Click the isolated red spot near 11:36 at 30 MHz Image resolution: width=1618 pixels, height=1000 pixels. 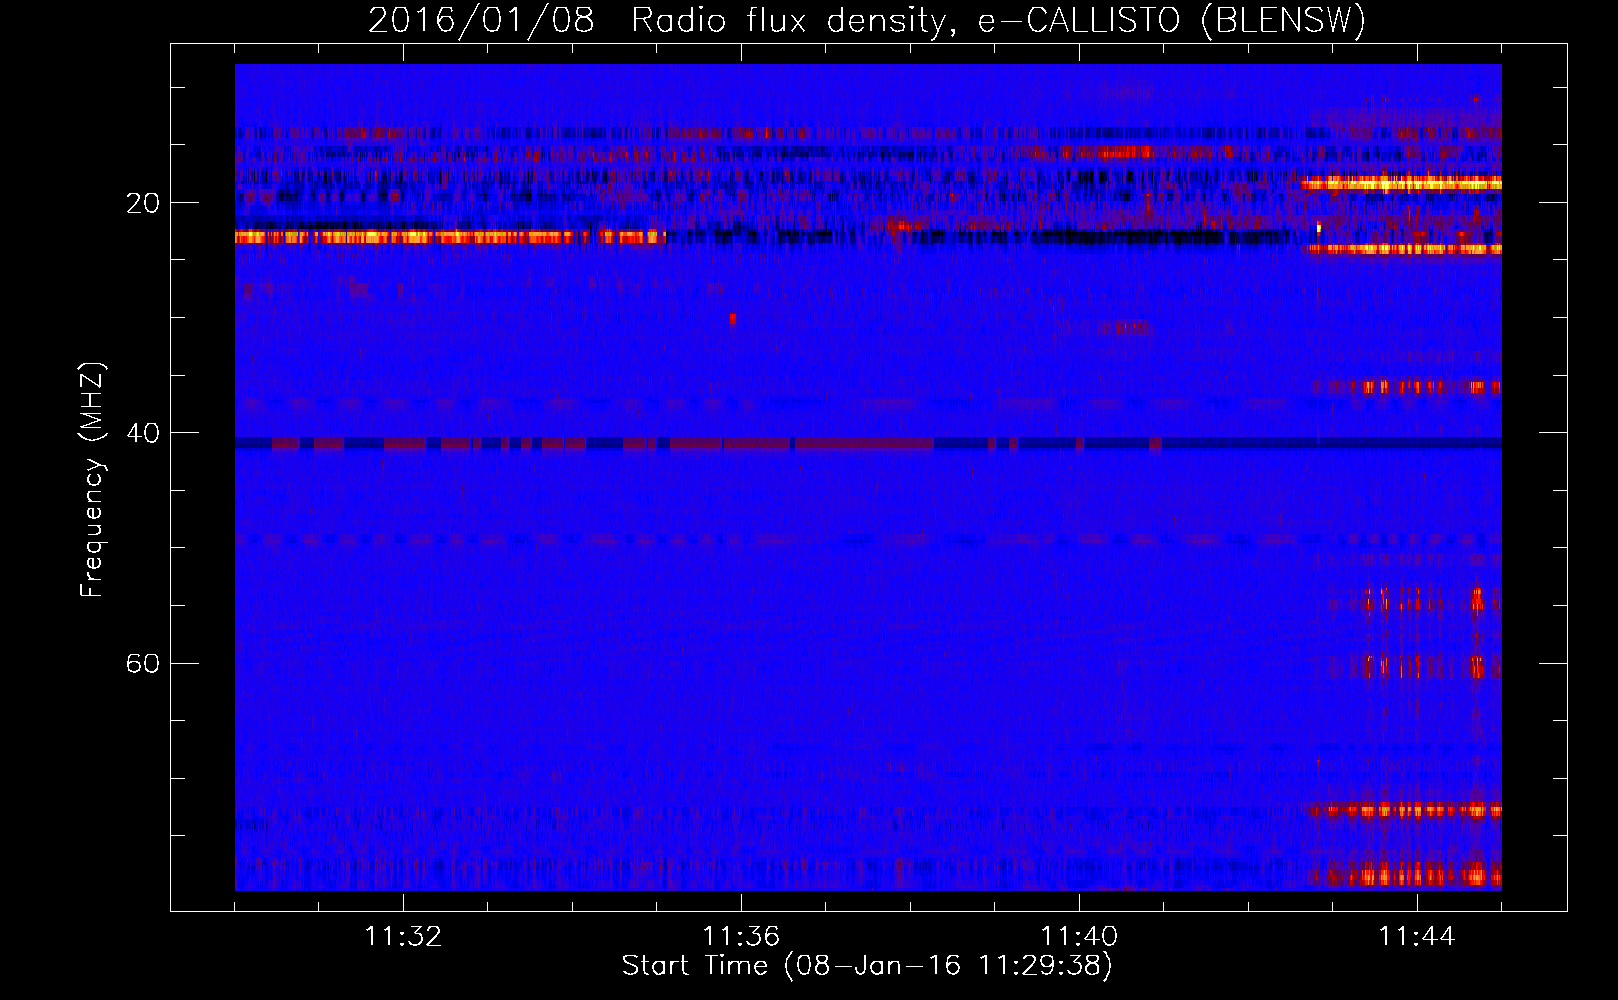click(x=733, y=319)
